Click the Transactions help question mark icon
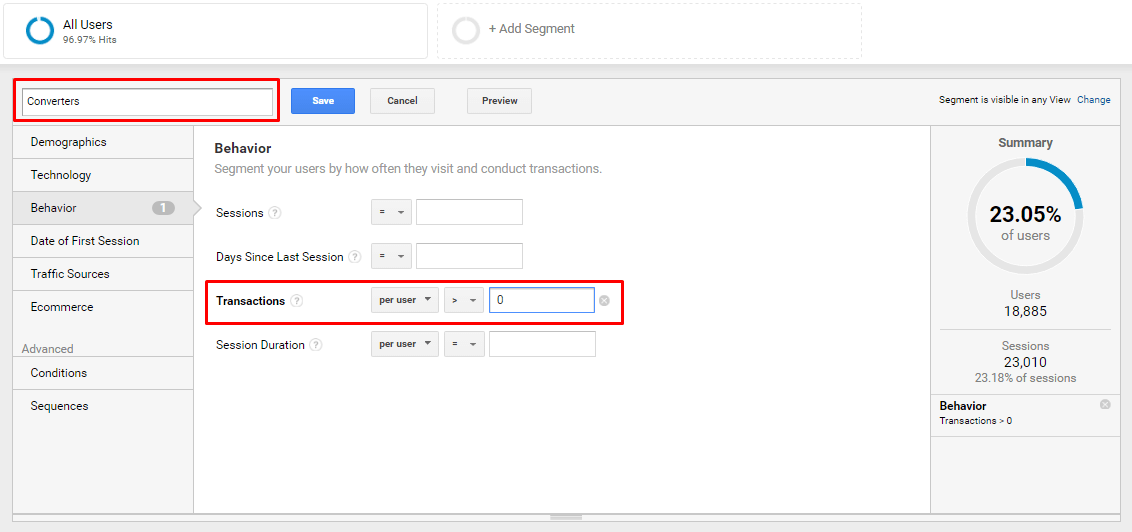Screen dimensions: 1132x532 [x=296, y=301]
